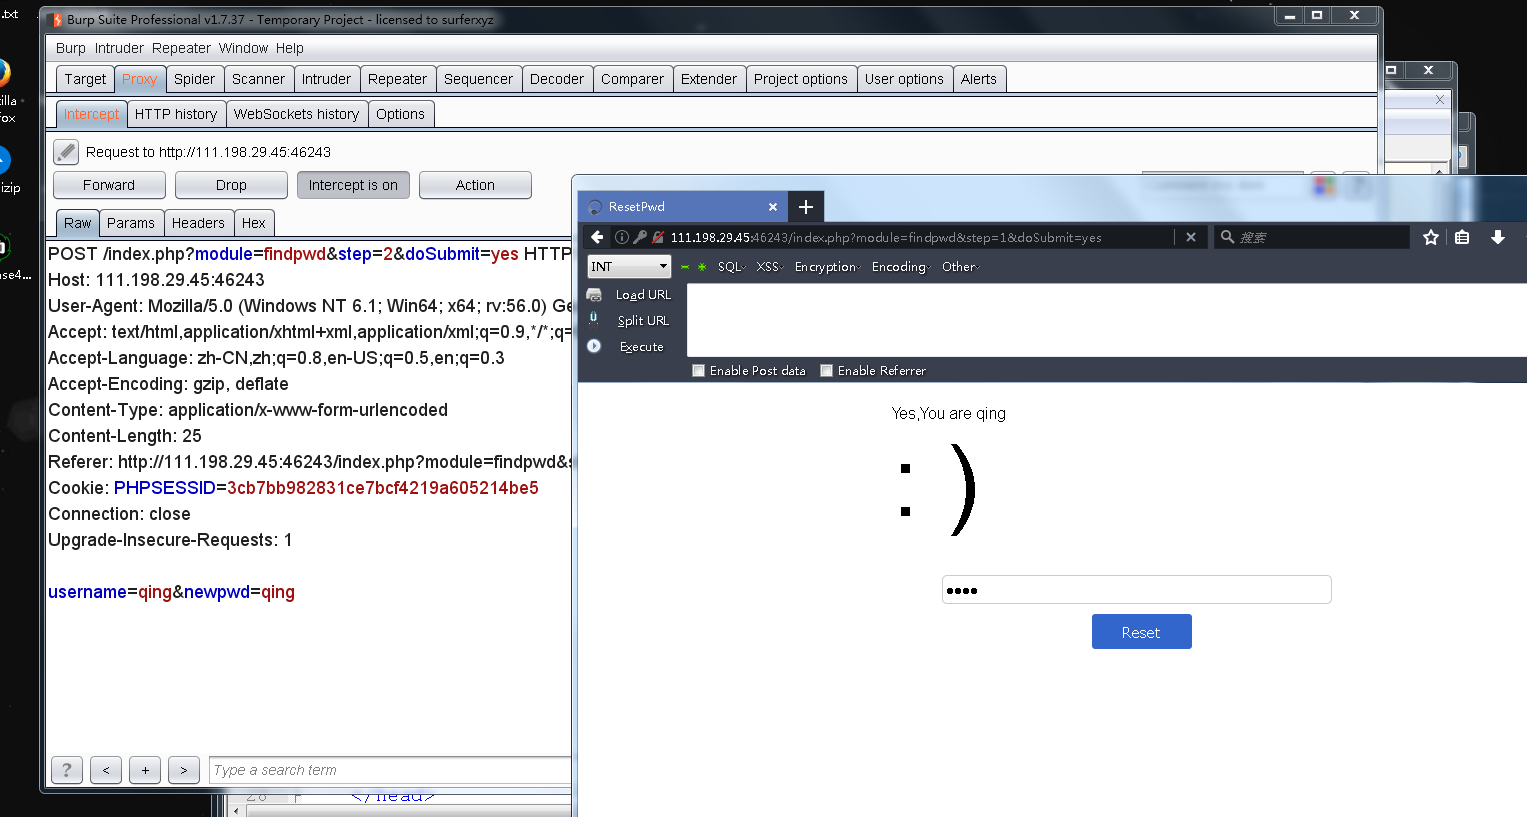Expand the Encoding dropdown in HackBar
This screenshot has width=1527, height=817.
point(900,267)
